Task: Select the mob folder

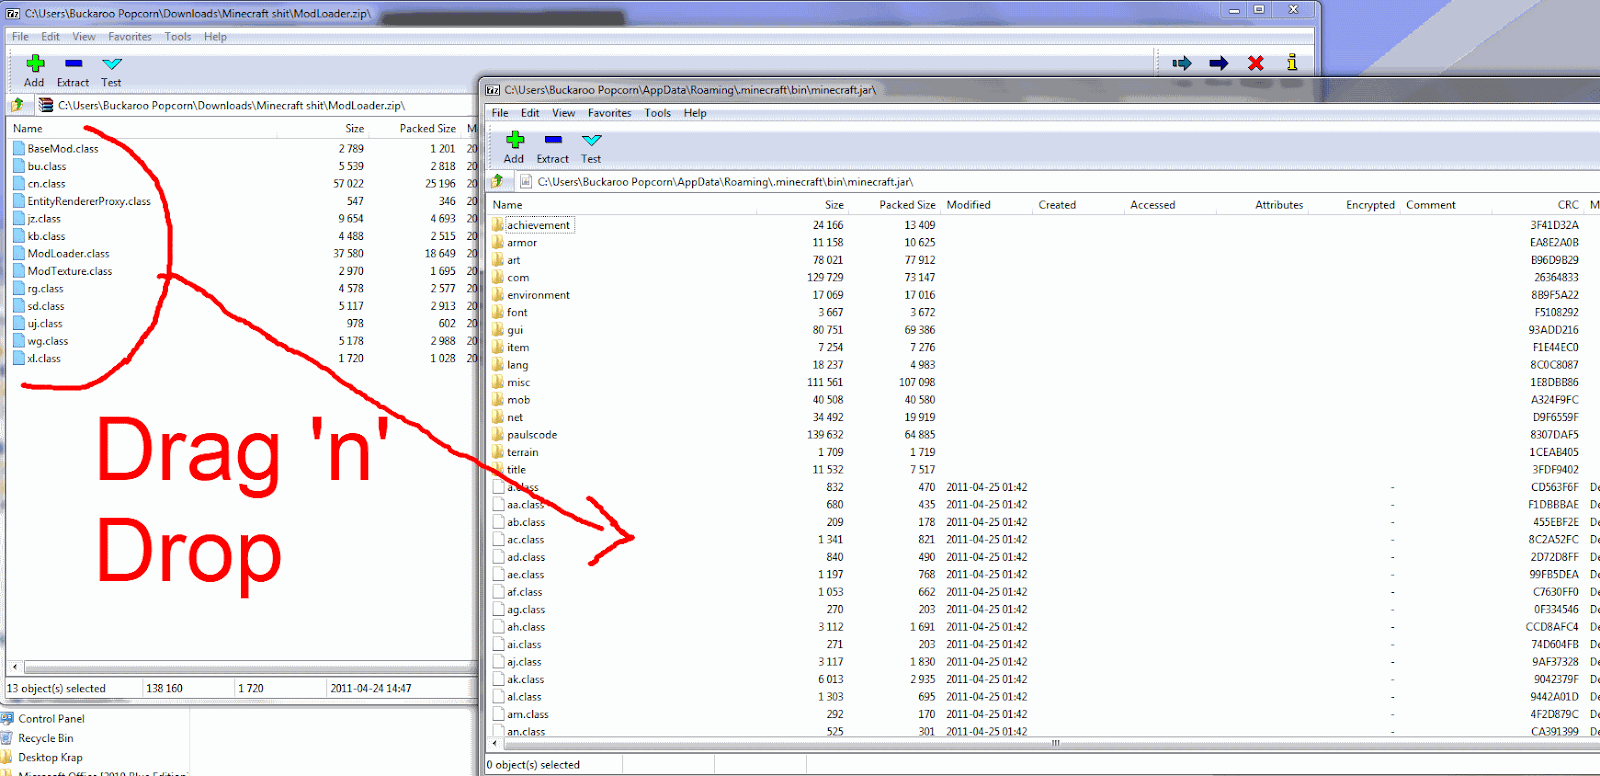Action: [x=518, y=400]
